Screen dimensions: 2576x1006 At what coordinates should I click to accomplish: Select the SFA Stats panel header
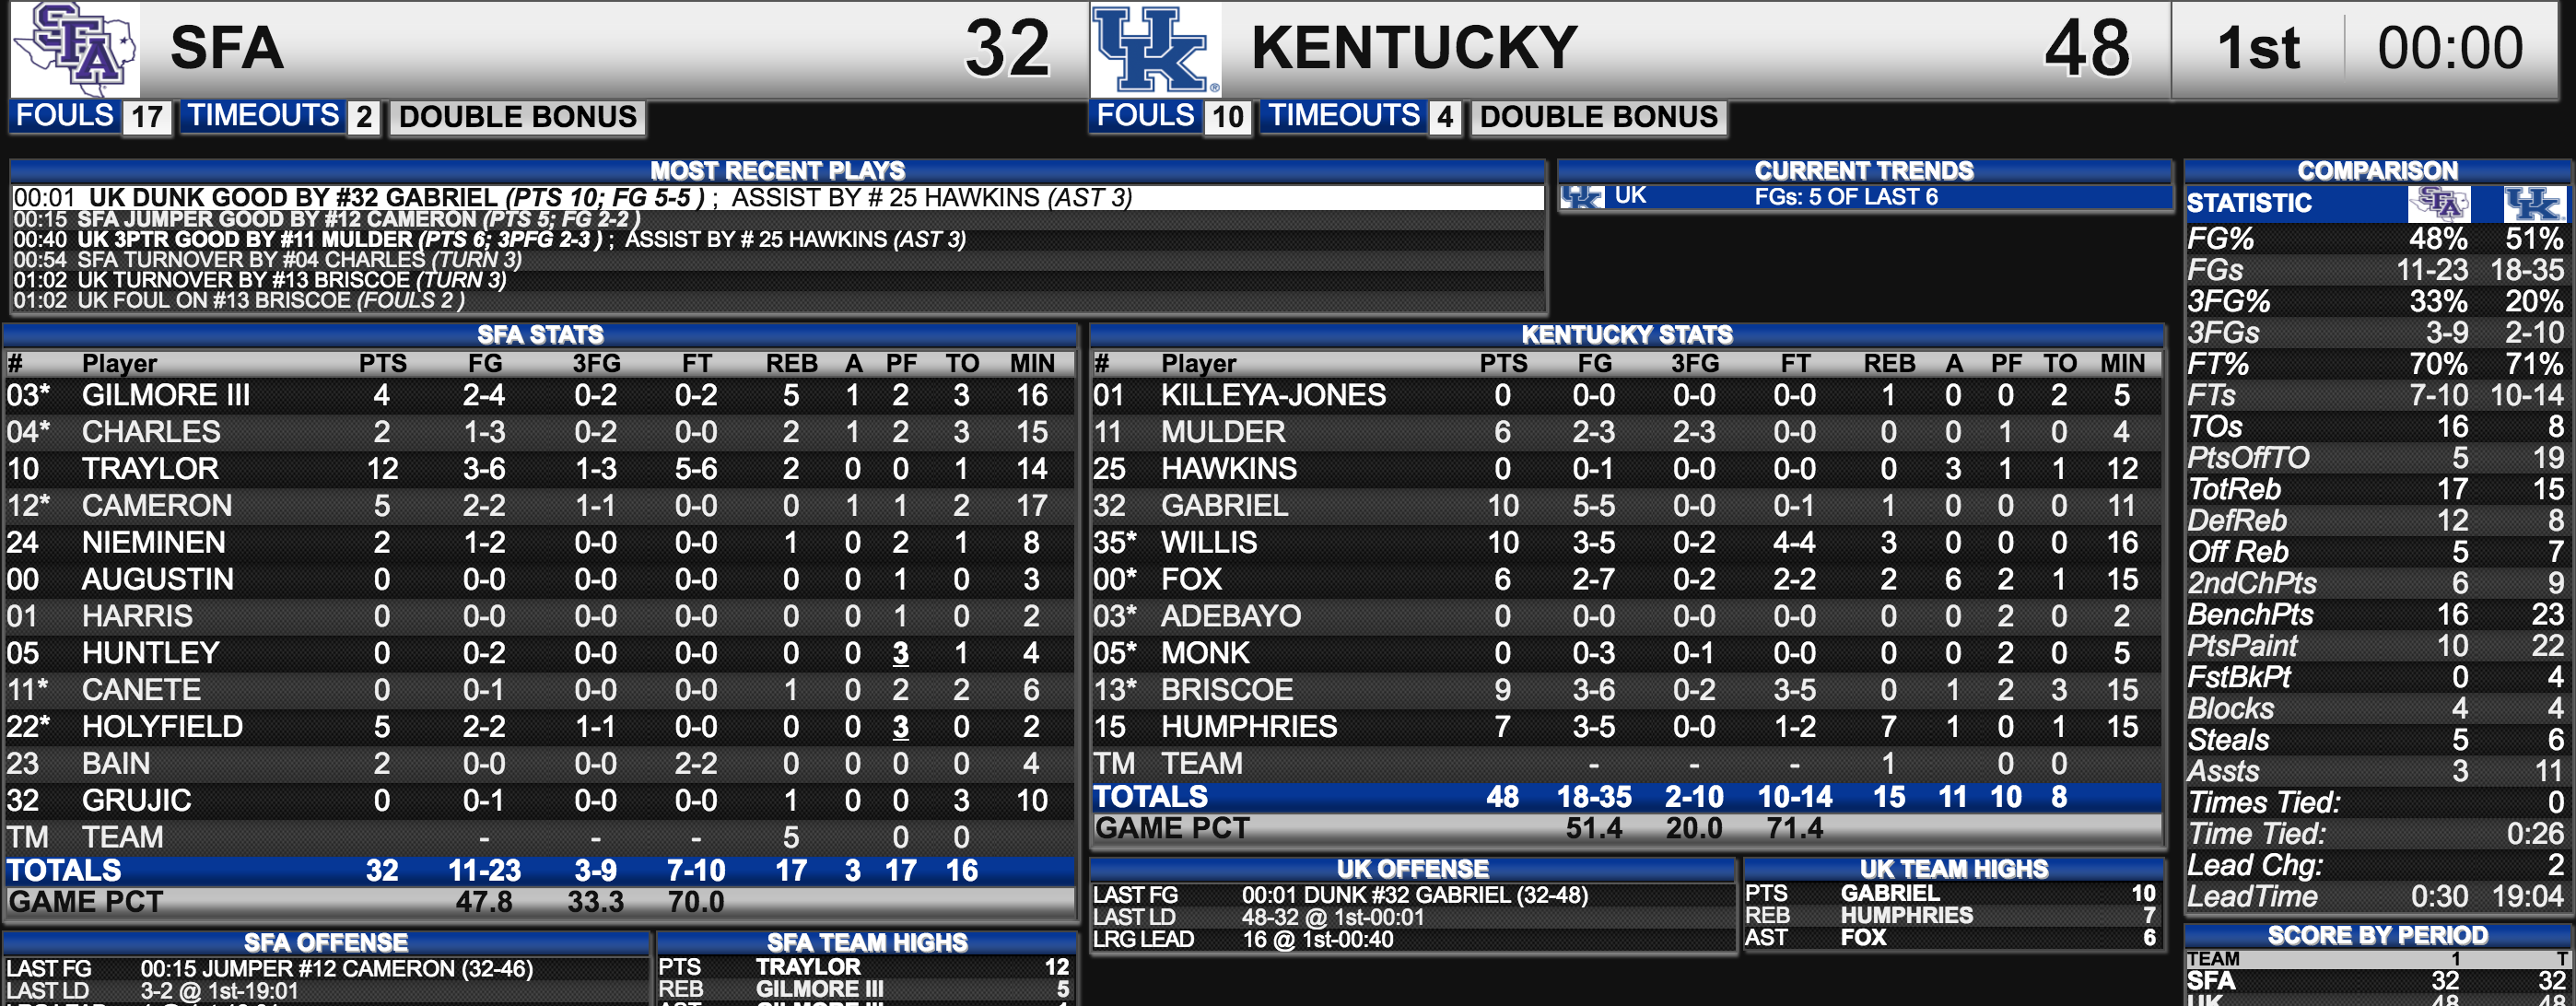[540, 334]
